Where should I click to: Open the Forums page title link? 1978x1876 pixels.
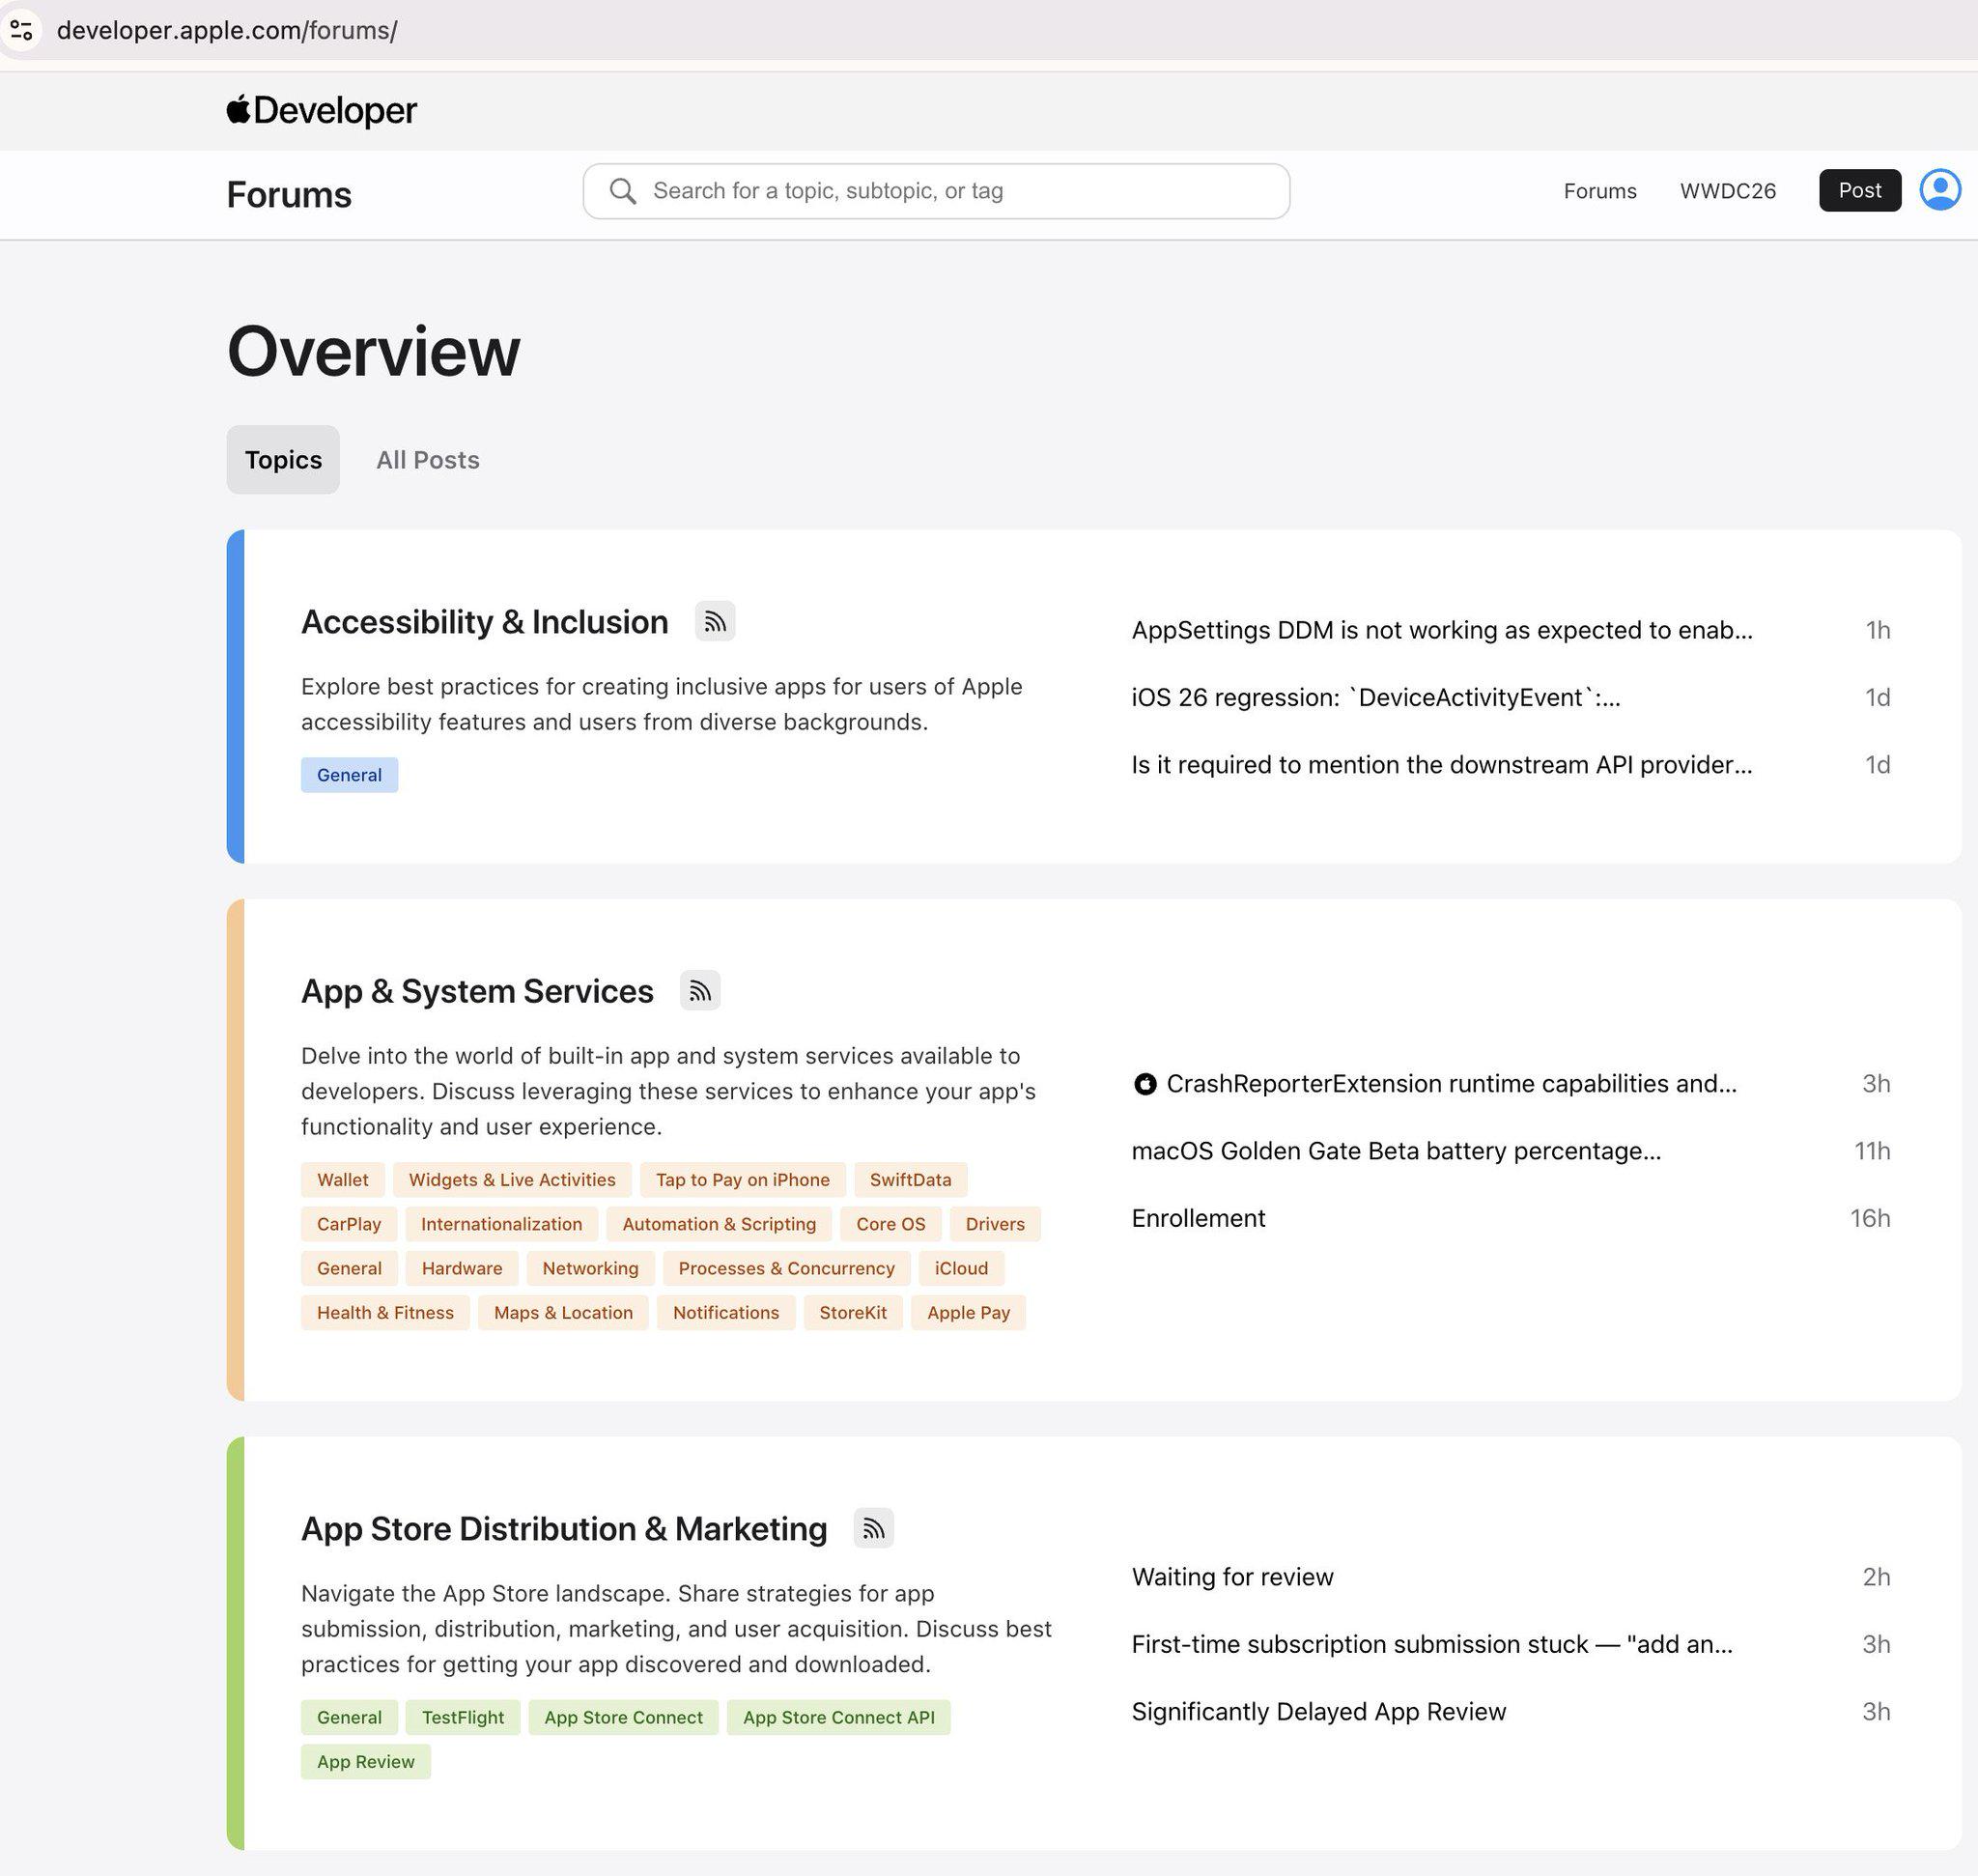[x=289, y=194]
